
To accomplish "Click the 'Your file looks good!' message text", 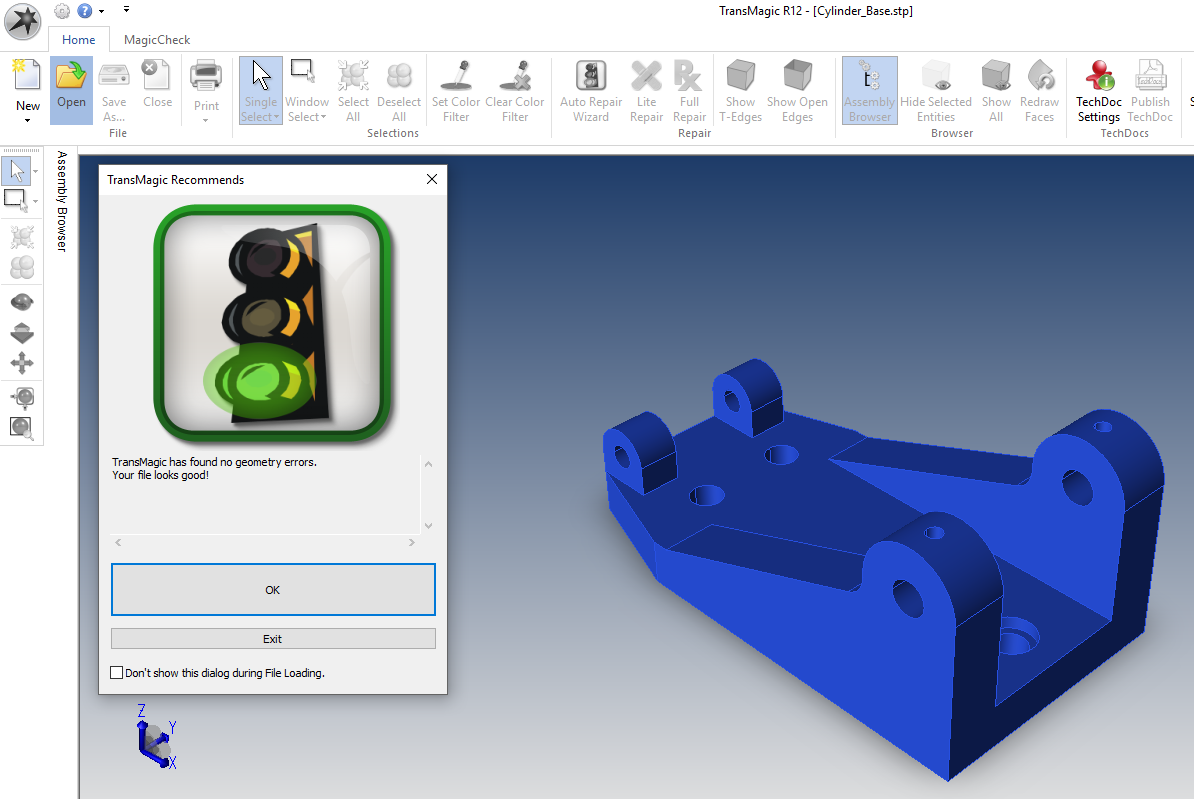I will (161, 475).
